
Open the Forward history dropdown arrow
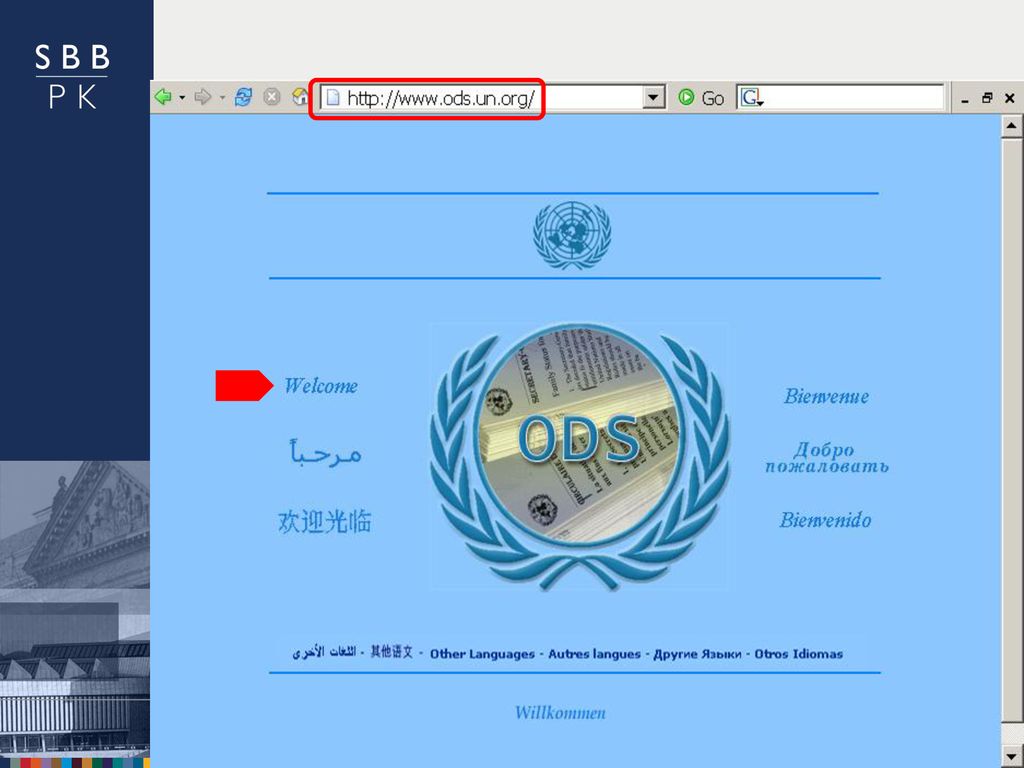pos(222,98)
